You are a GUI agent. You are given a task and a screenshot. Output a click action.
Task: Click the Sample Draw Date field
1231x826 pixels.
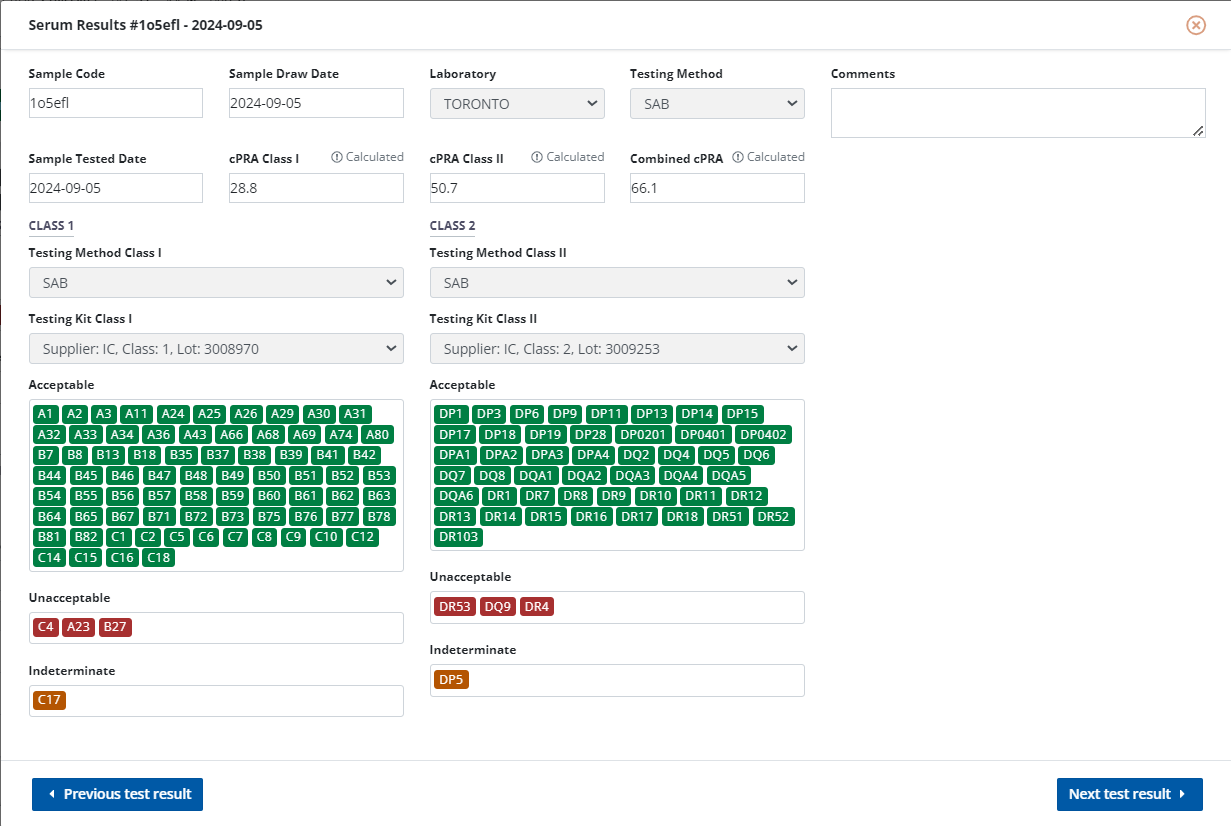316,103
